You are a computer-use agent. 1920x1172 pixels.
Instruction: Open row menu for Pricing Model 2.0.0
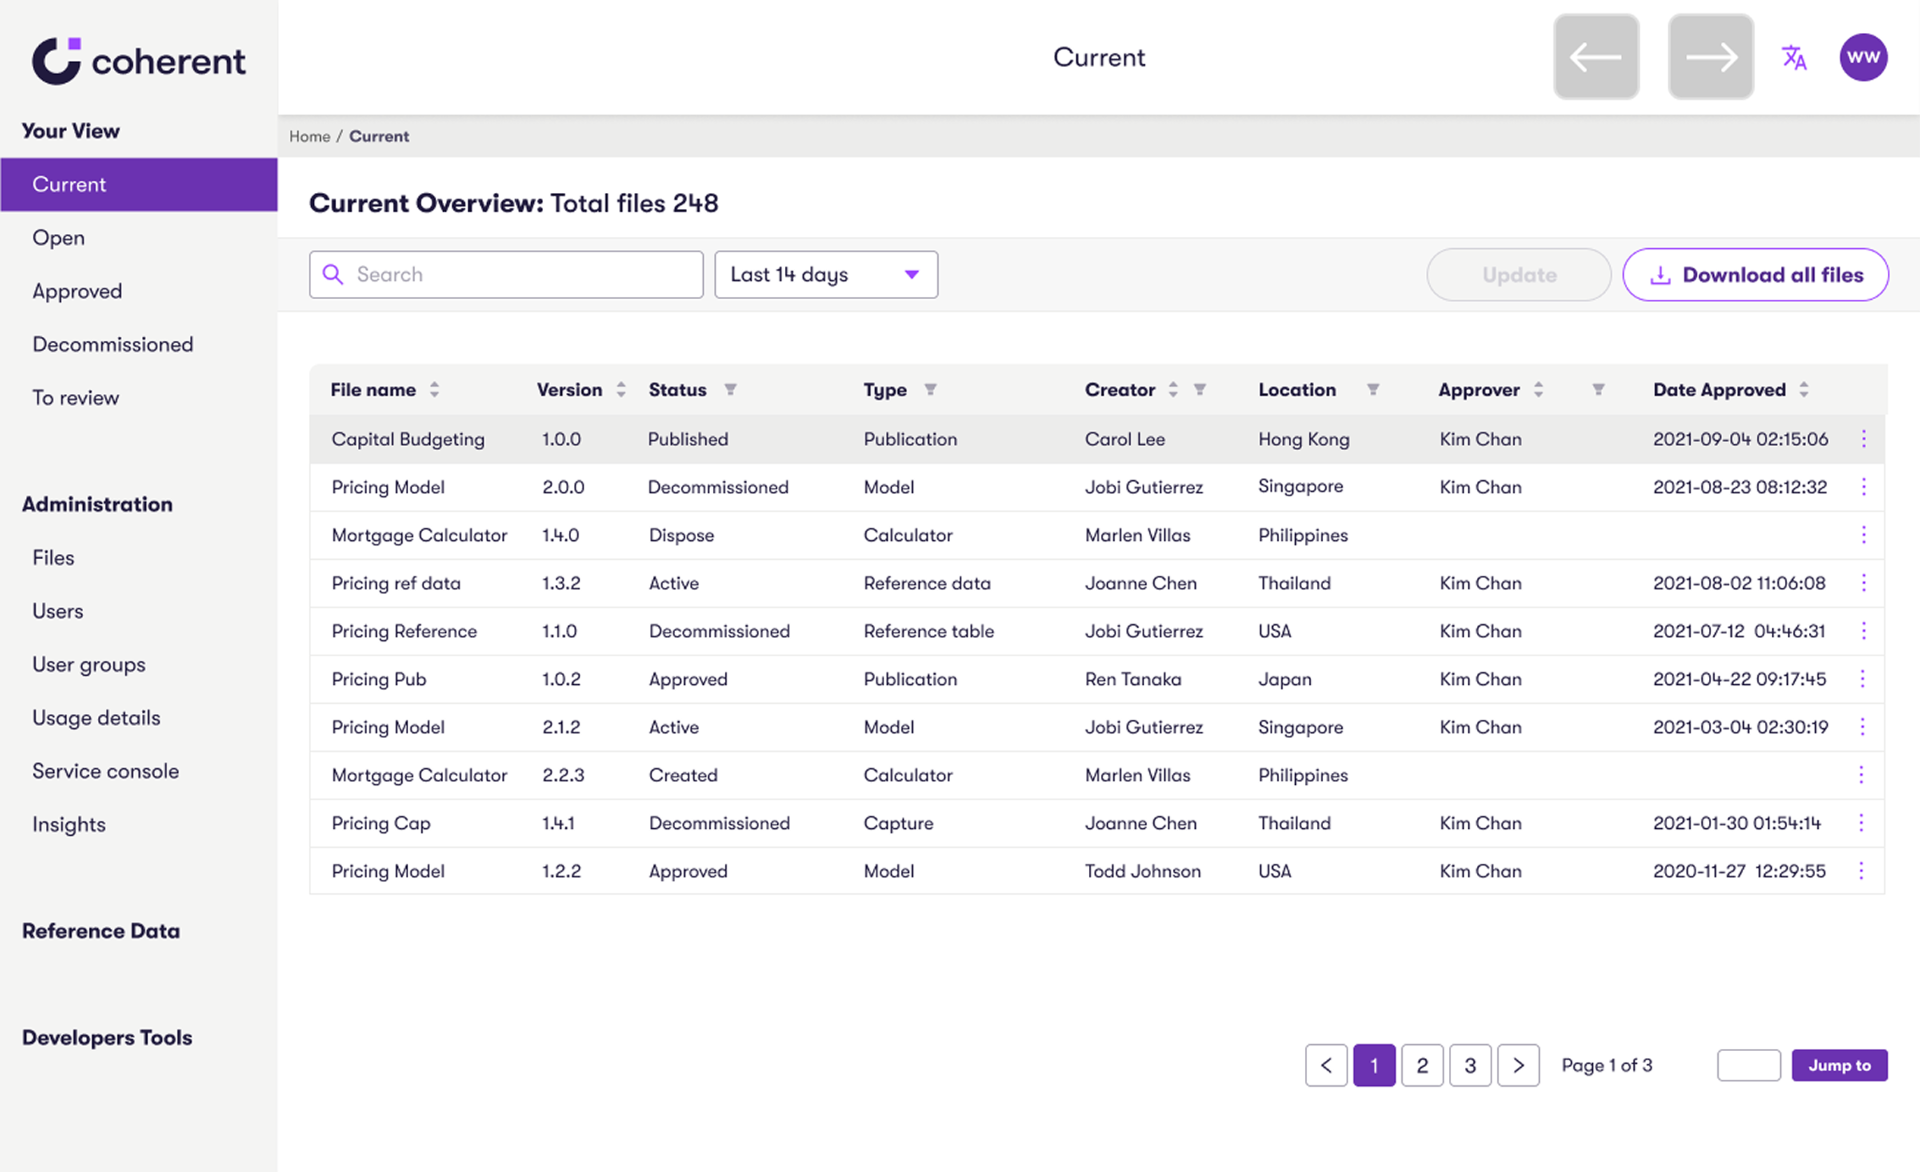tap(1863, 487)
